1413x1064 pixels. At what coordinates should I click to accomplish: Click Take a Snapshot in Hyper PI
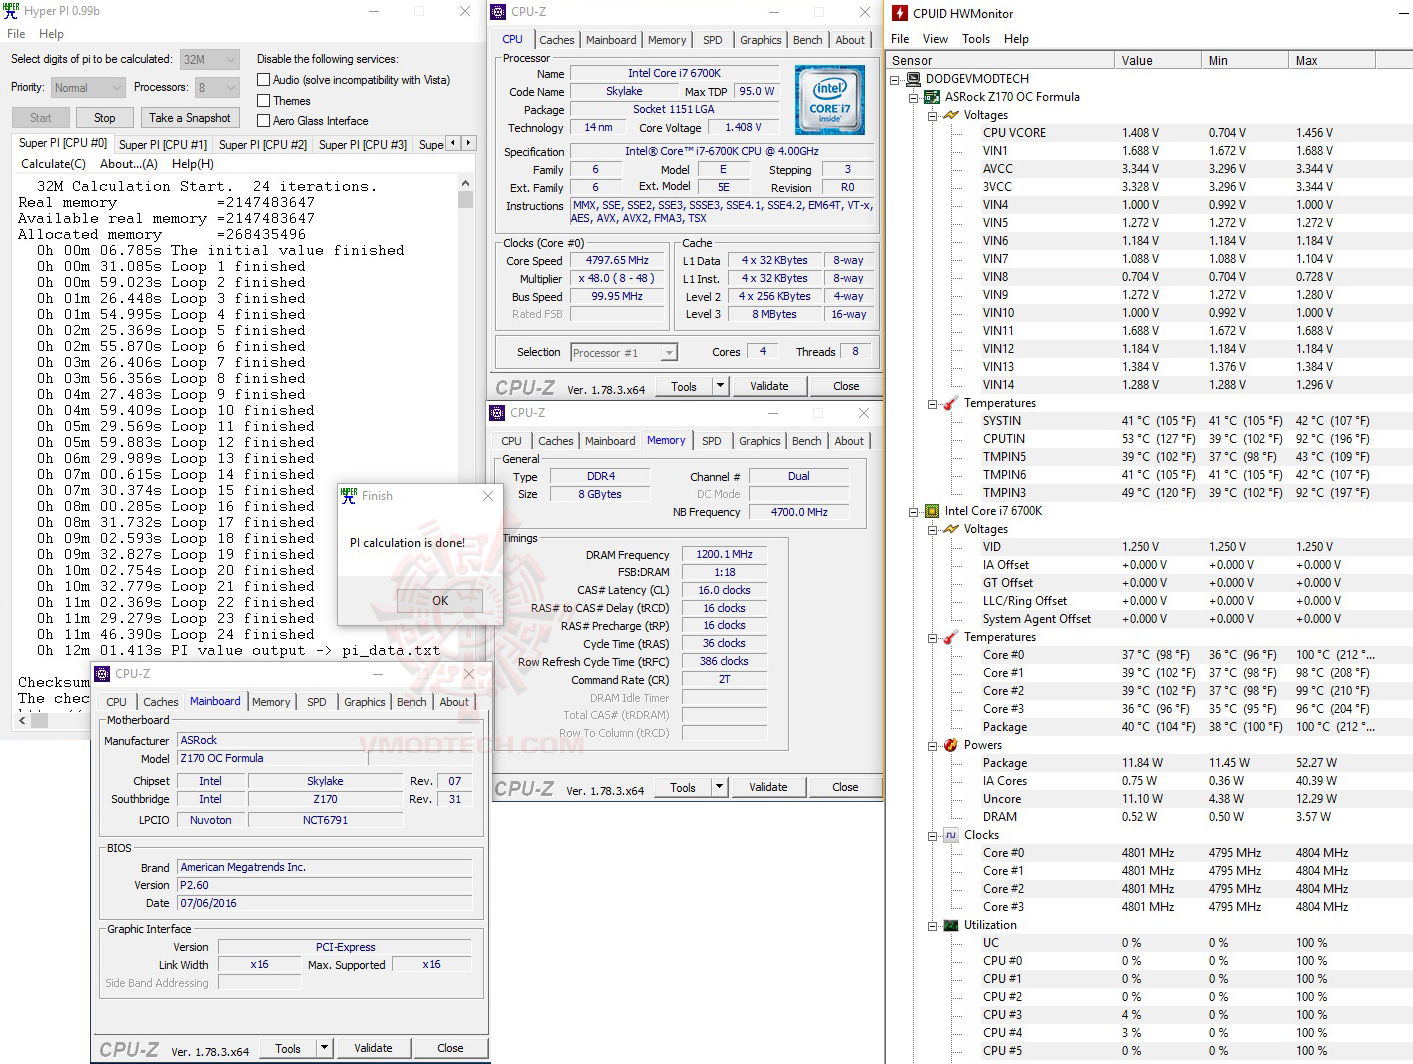click(x=190, y=118)
